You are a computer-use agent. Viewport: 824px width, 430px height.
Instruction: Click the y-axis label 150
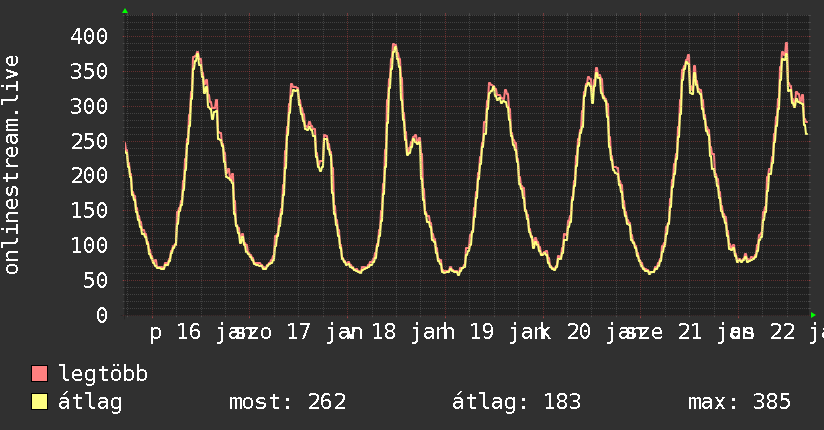click(x=89, y=210)
